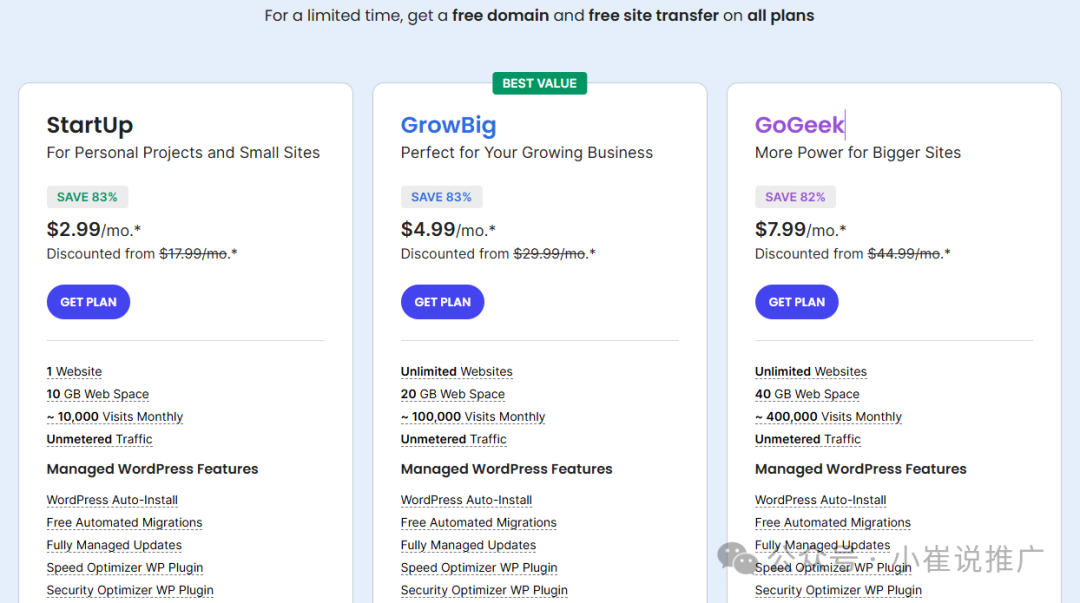Open the GrowBig plan title
Screen dimensions: 1080x603
448,125
